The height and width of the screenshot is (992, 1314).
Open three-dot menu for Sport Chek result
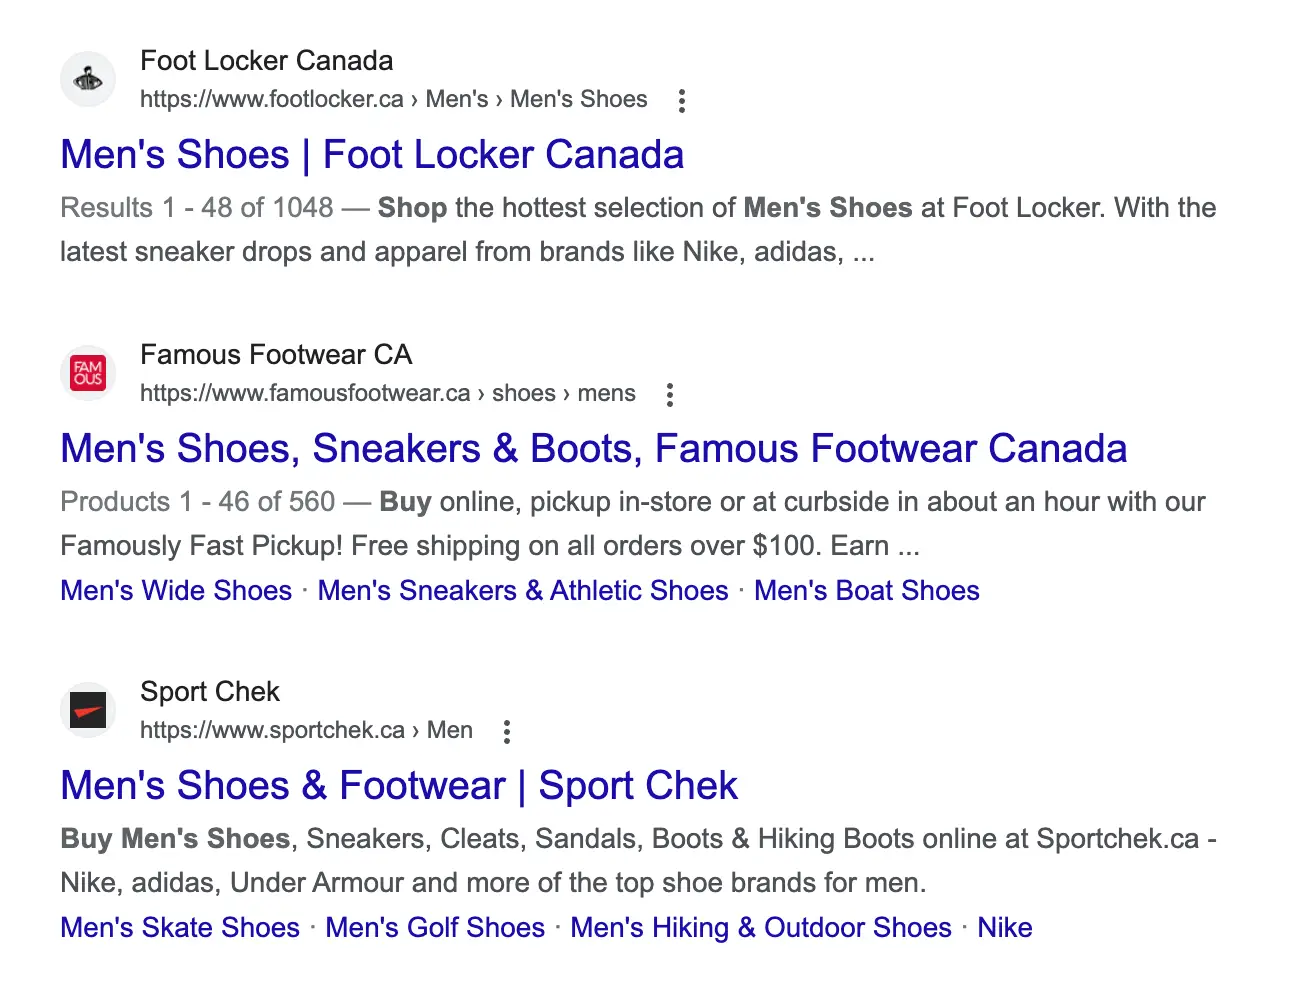(507, 732)
